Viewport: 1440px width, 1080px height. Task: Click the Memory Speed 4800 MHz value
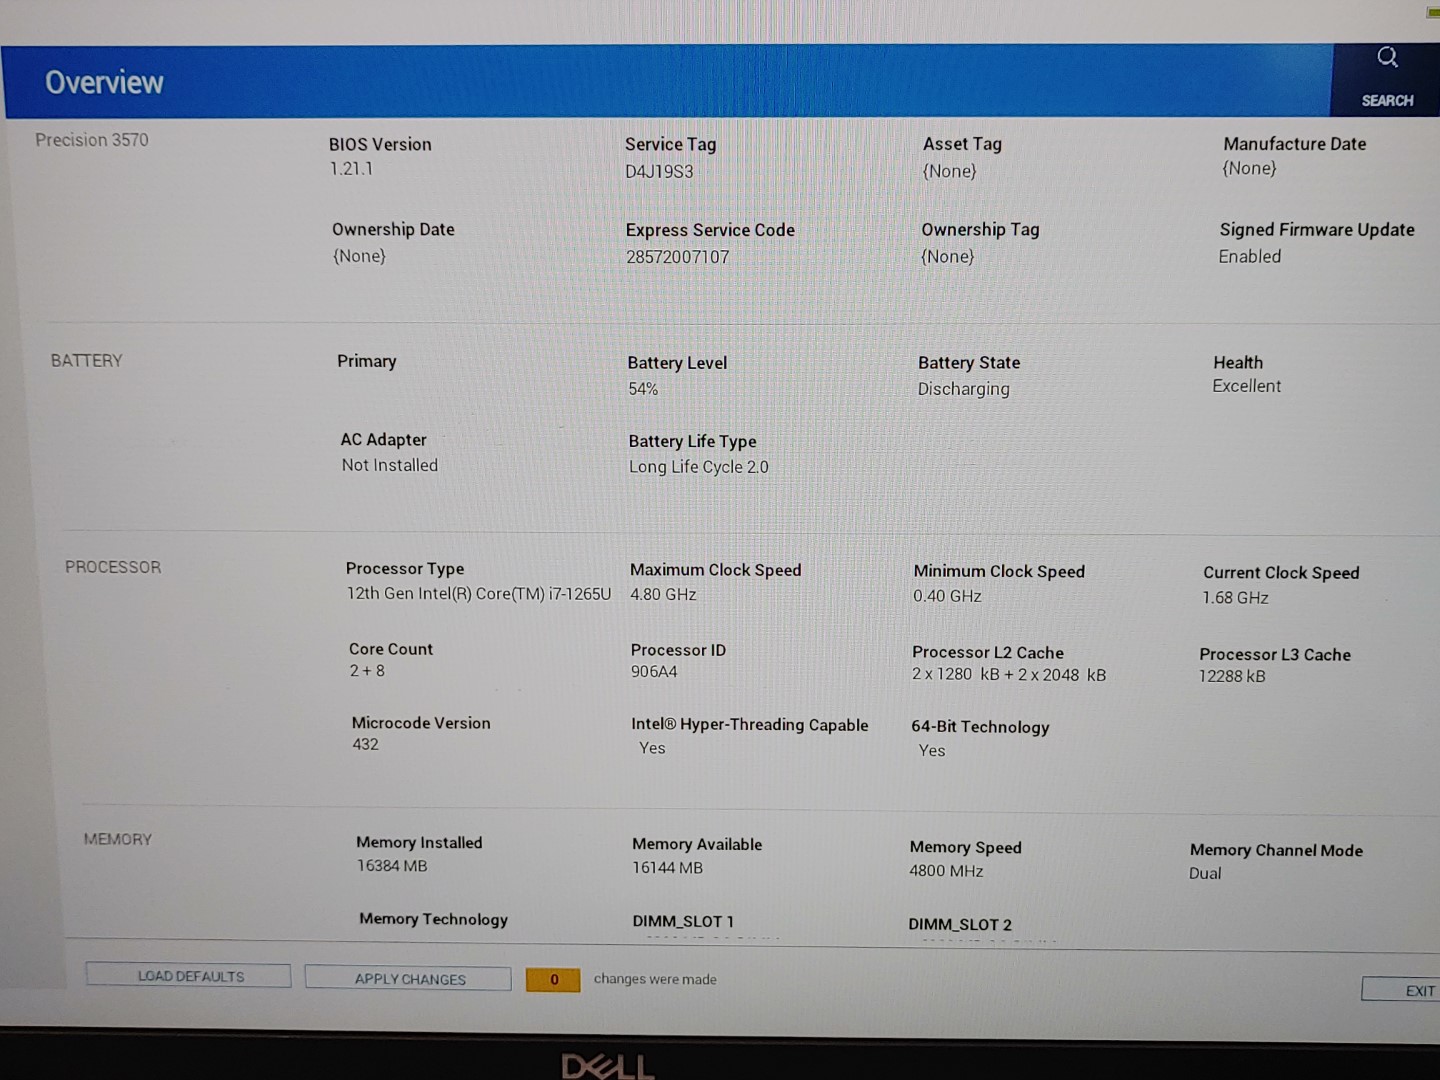point(946,871)
